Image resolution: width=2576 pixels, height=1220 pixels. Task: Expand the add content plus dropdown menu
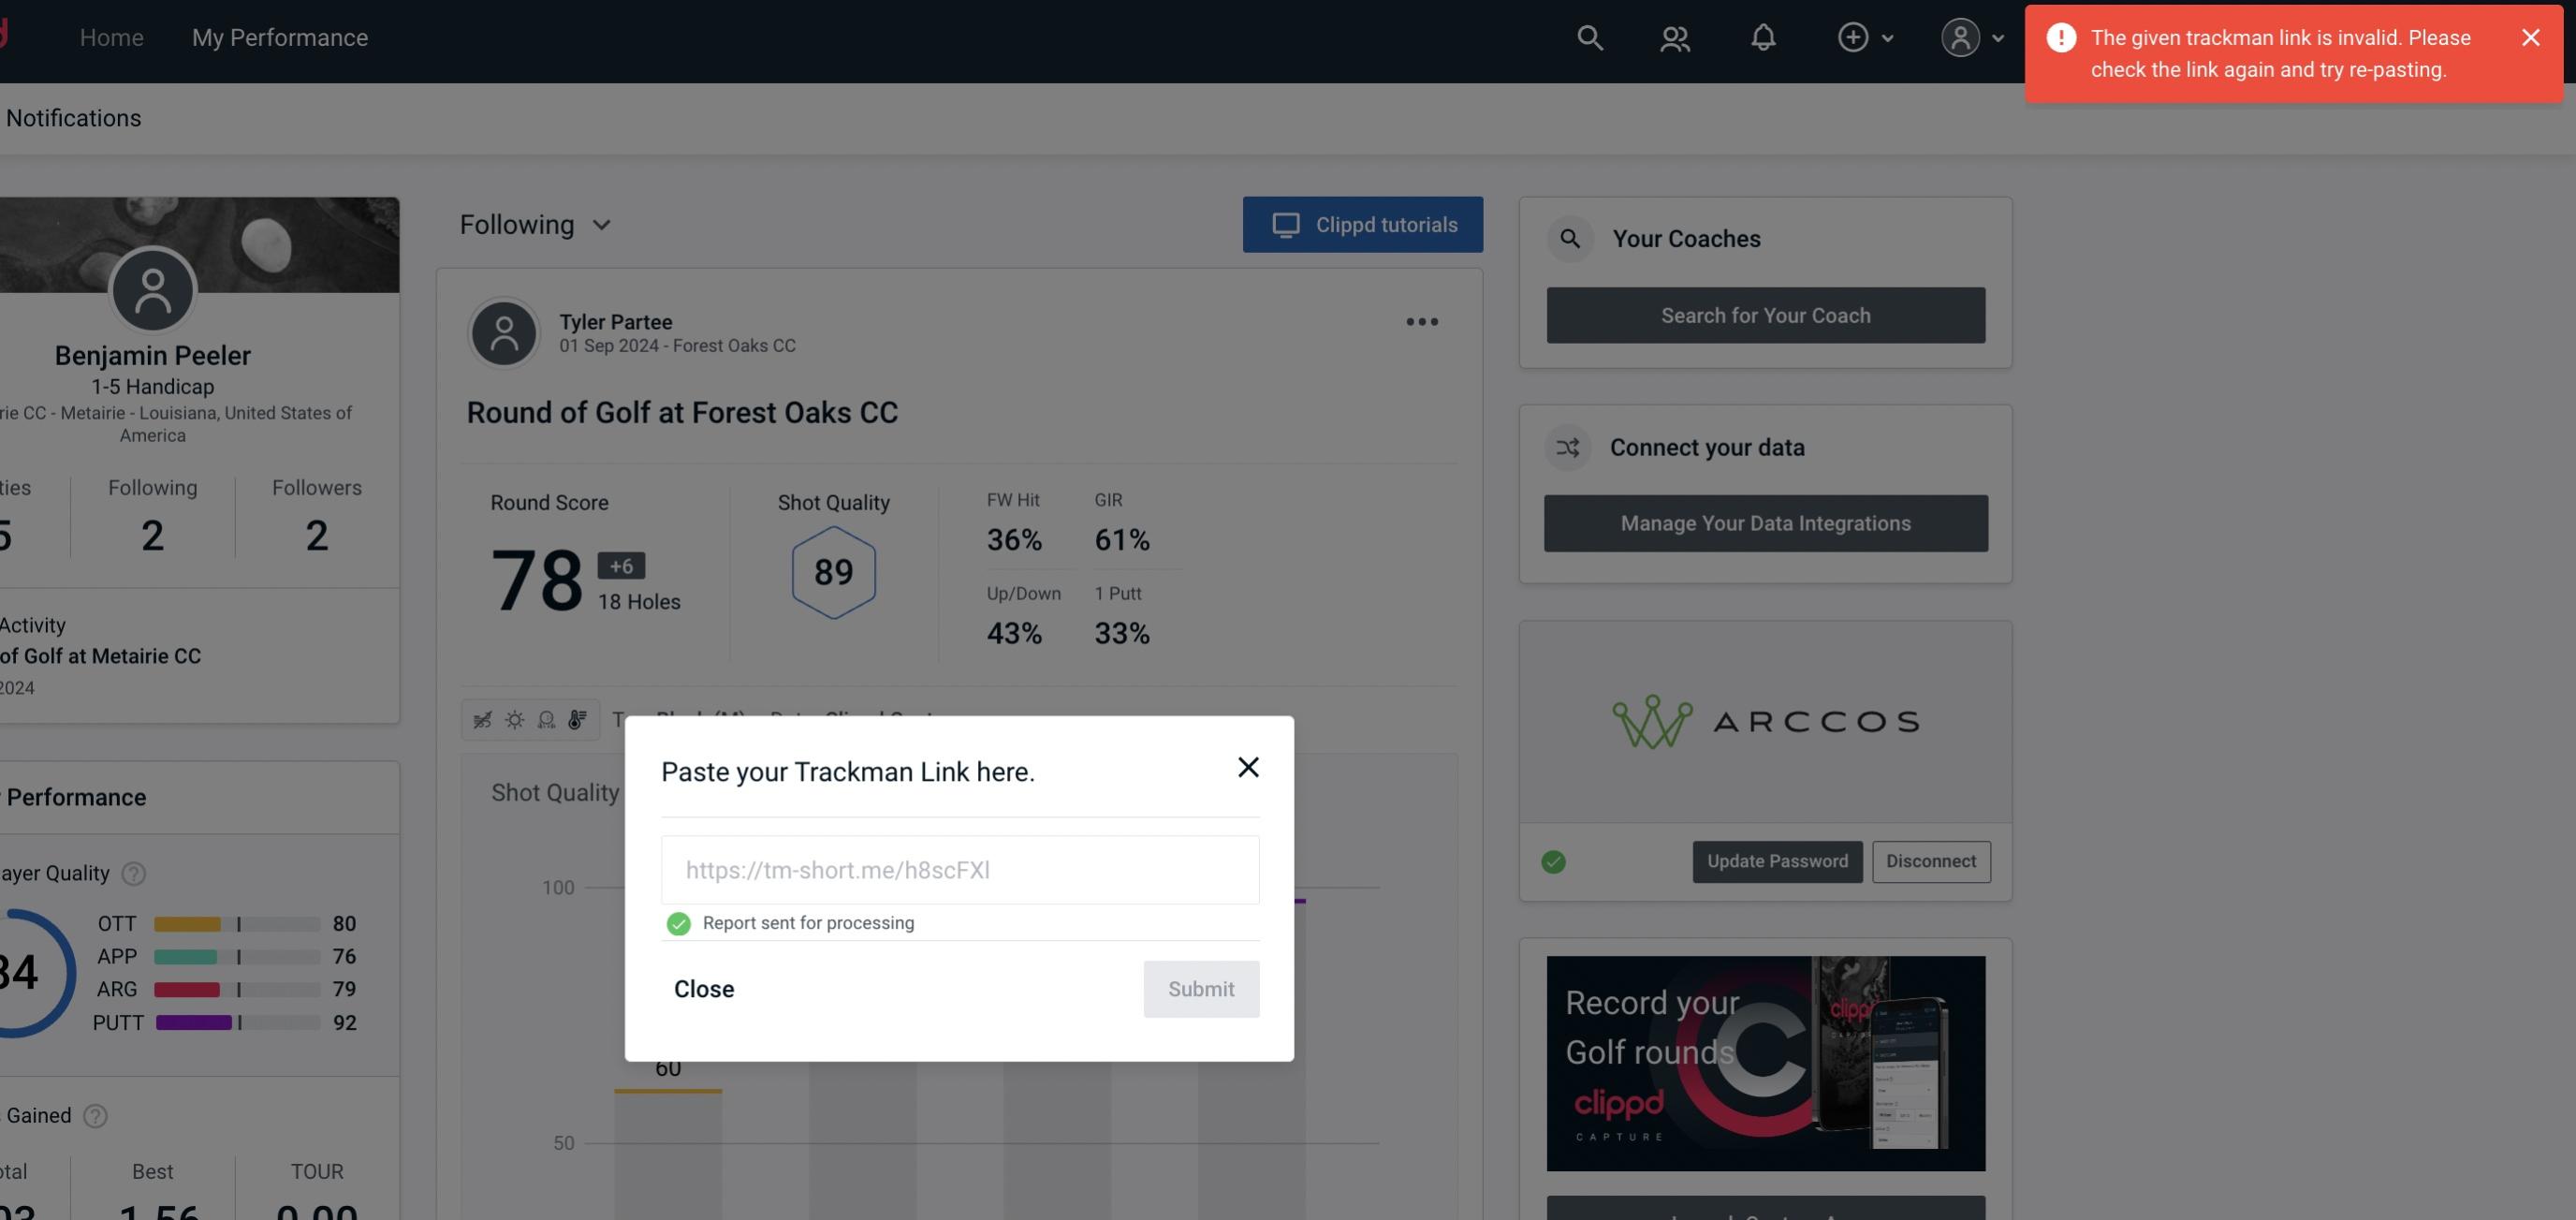pyautogui.click(x=1884, y=35)
